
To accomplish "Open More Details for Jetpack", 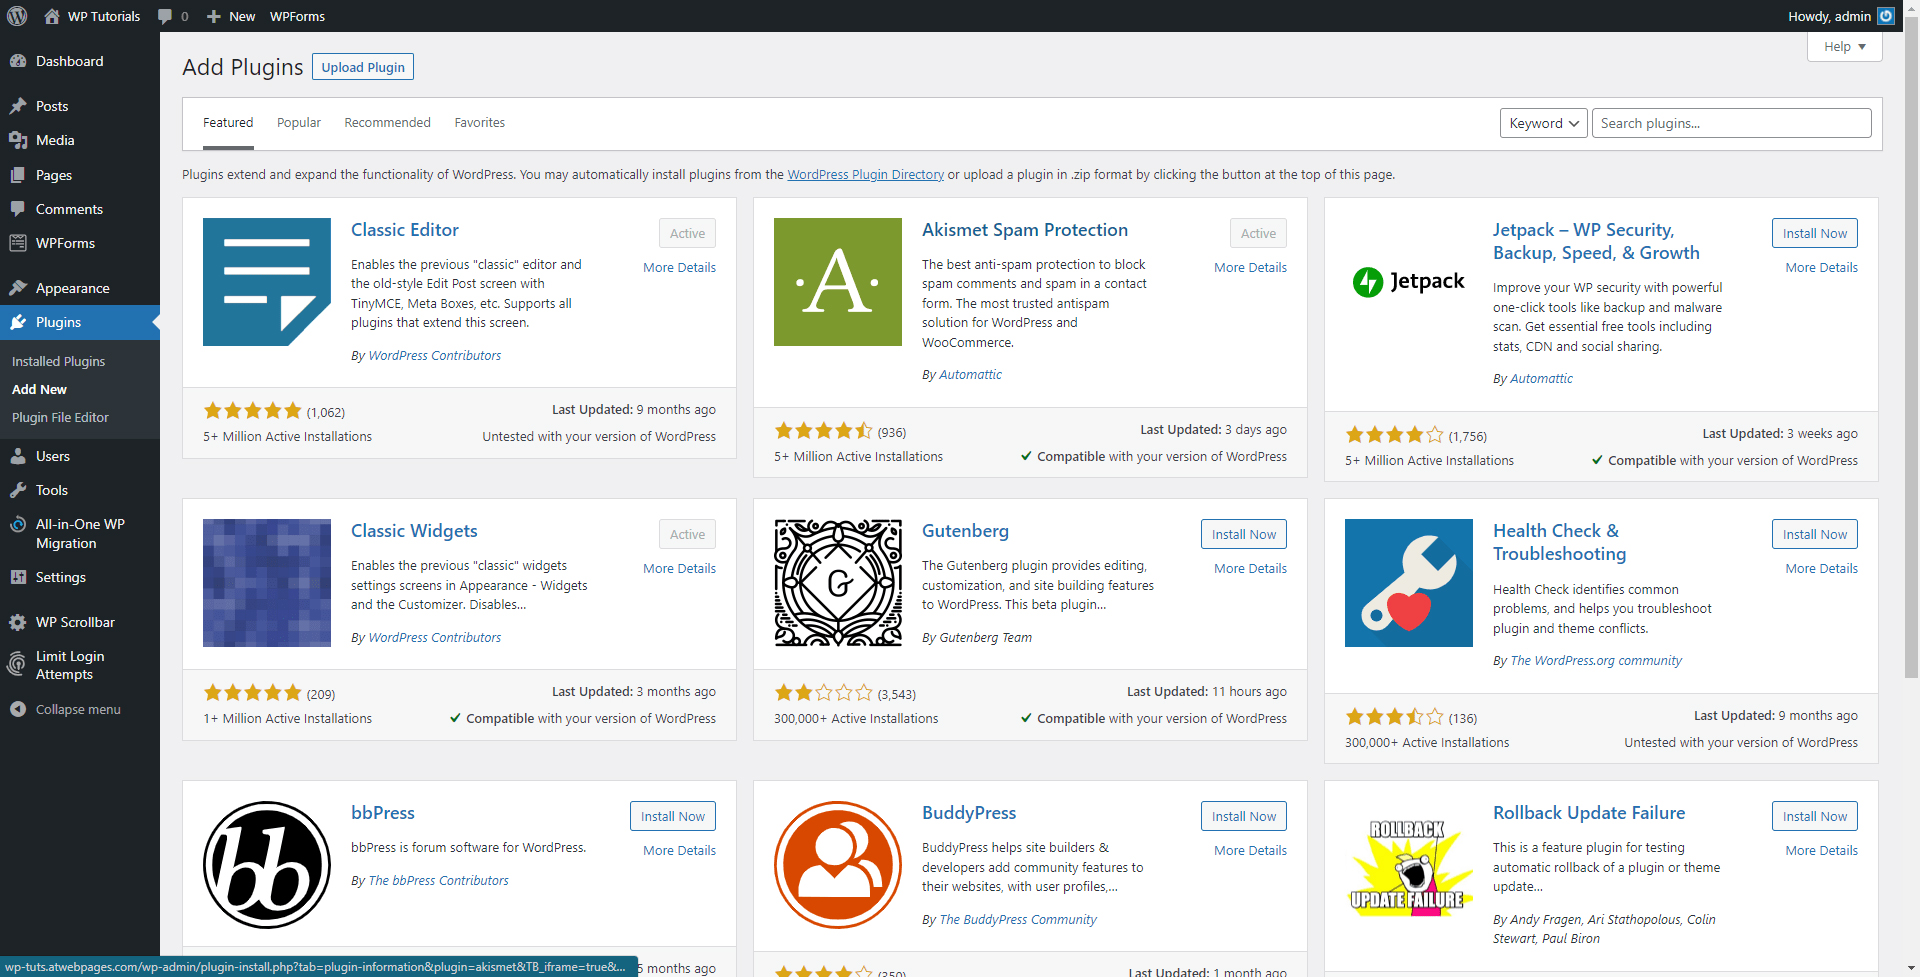I will tap(1821, 267).
